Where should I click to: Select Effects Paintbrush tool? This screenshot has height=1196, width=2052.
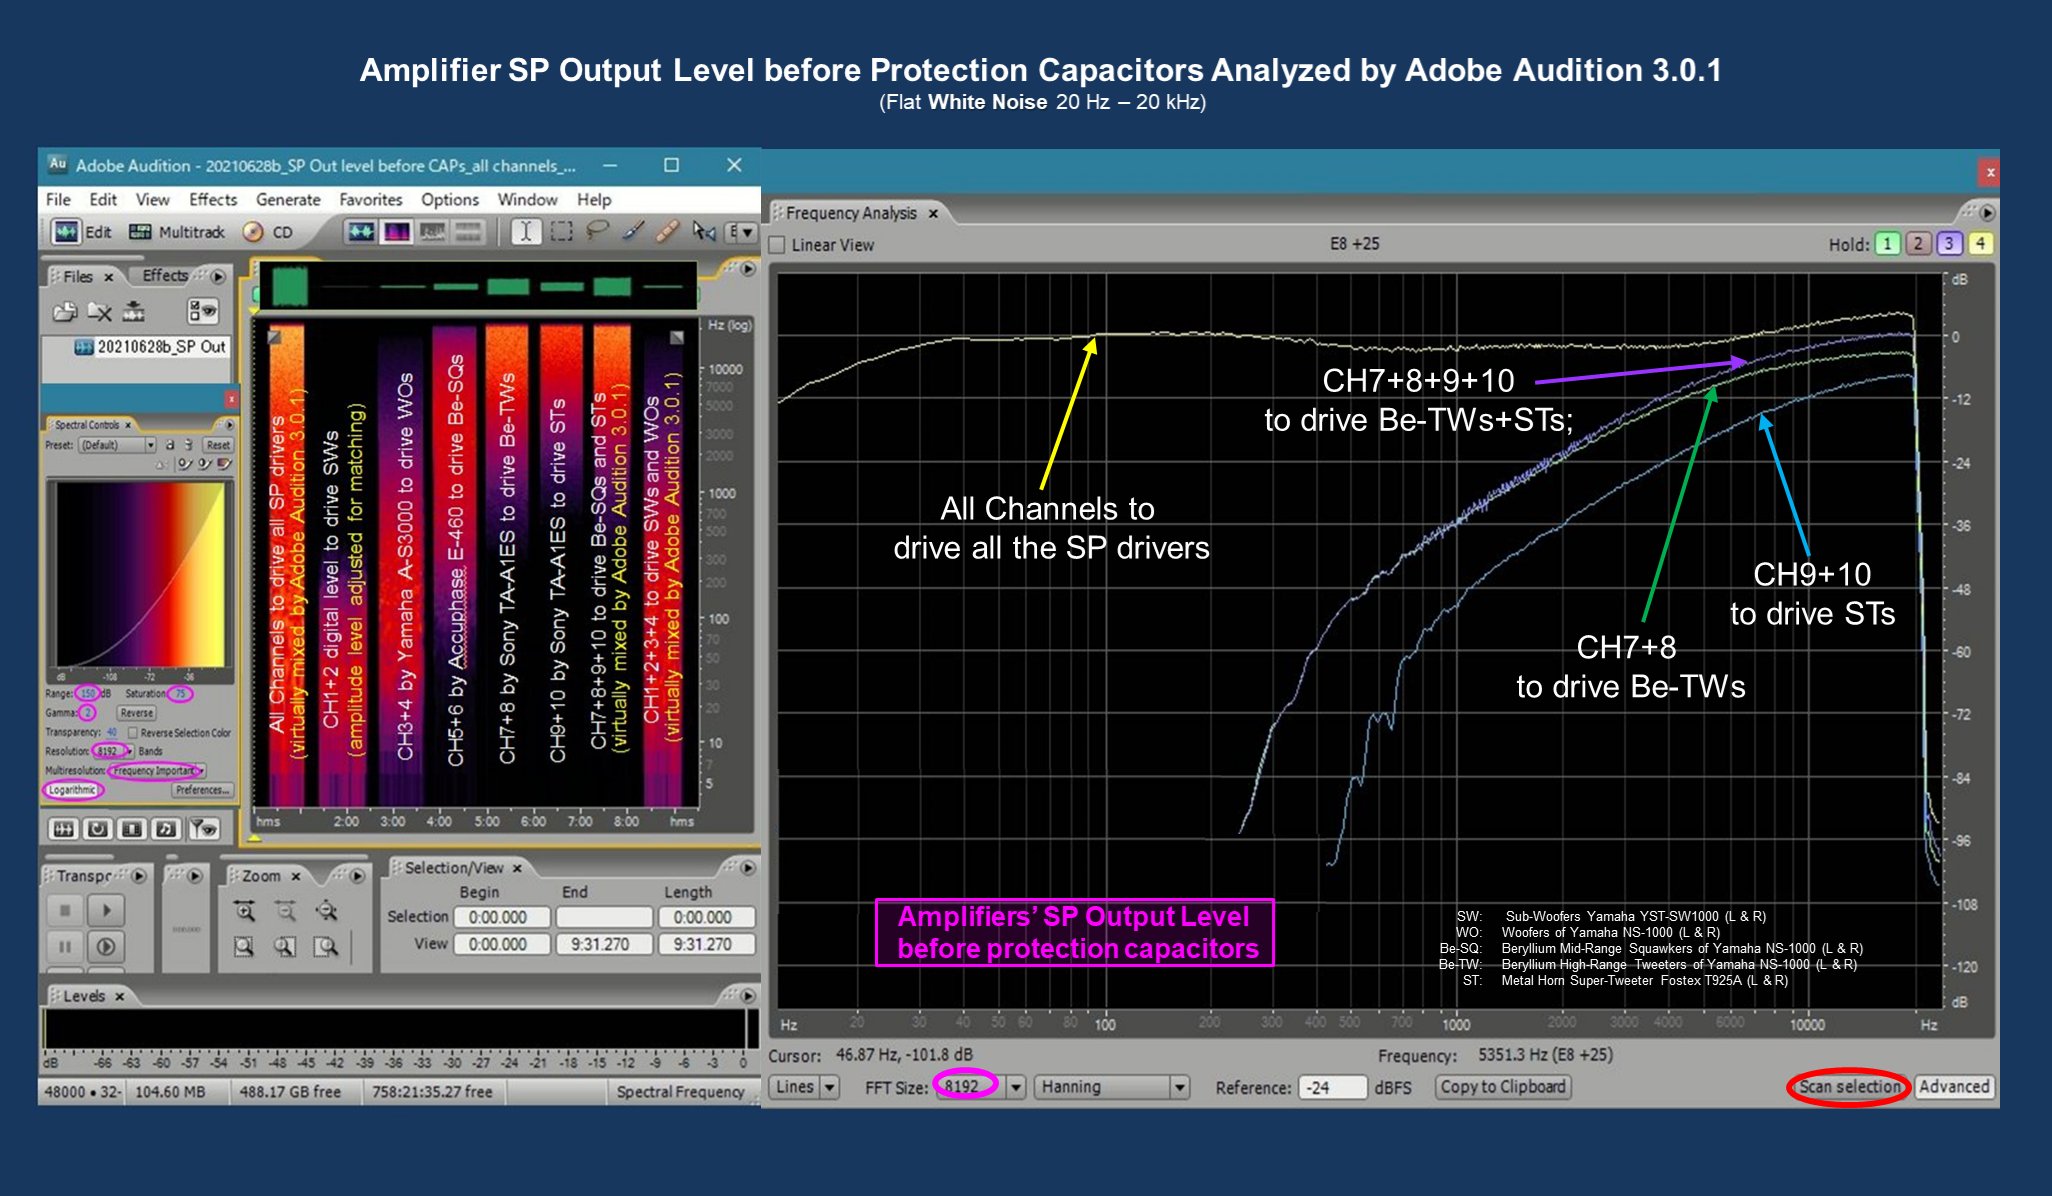tap(632, 232)
